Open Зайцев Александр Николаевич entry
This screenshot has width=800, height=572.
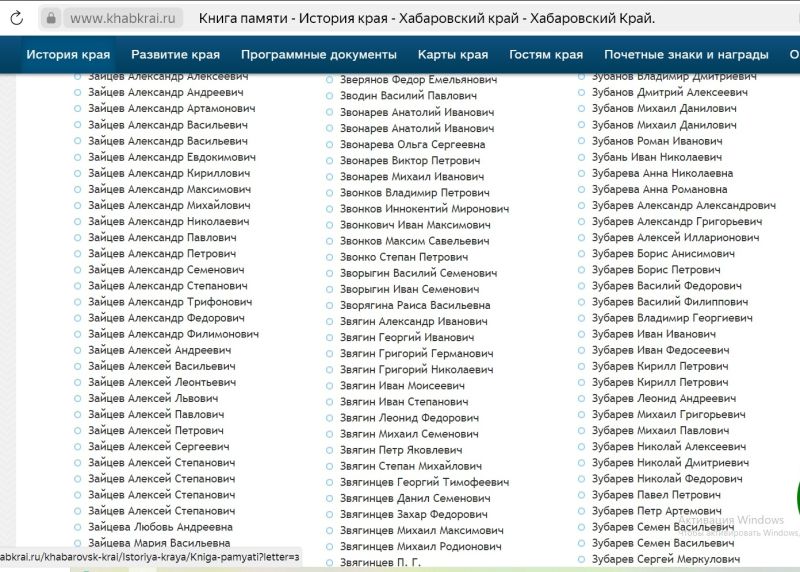click(169, 221)
